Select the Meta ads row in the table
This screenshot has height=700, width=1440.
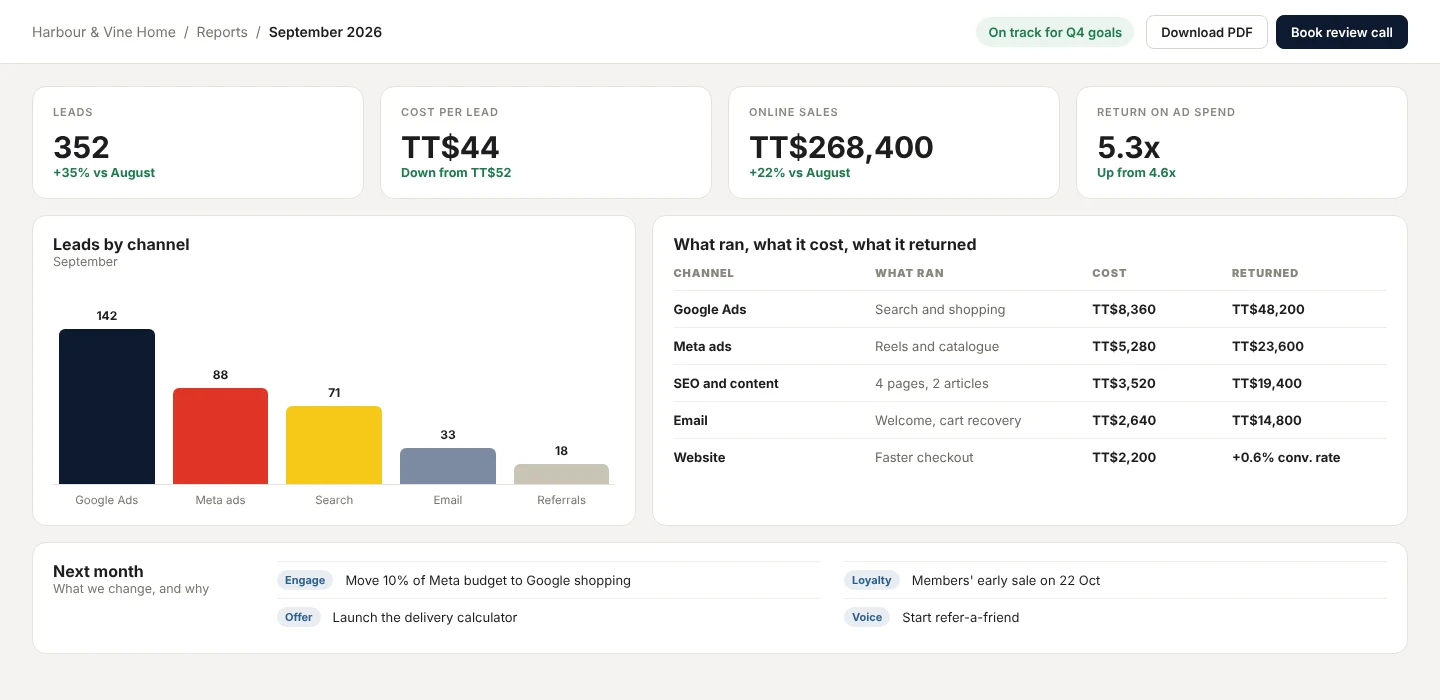tap(1030, 346)
